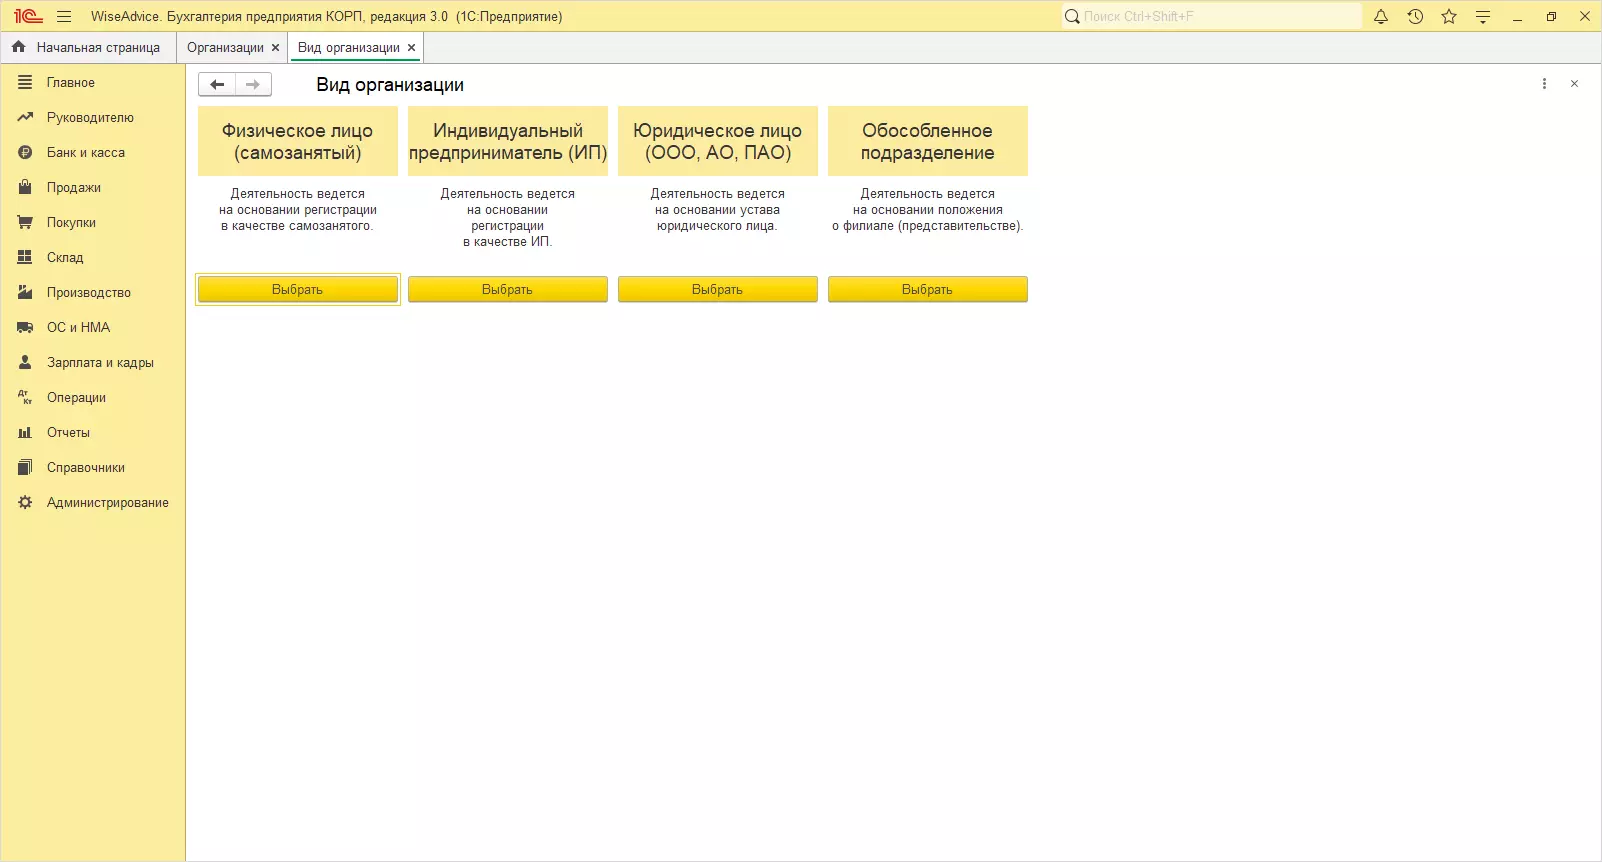Viewport: 1602px width, 862px height.
Task: Click the Главное section icon
Action: pyautogui.click(x=25, y=82)
